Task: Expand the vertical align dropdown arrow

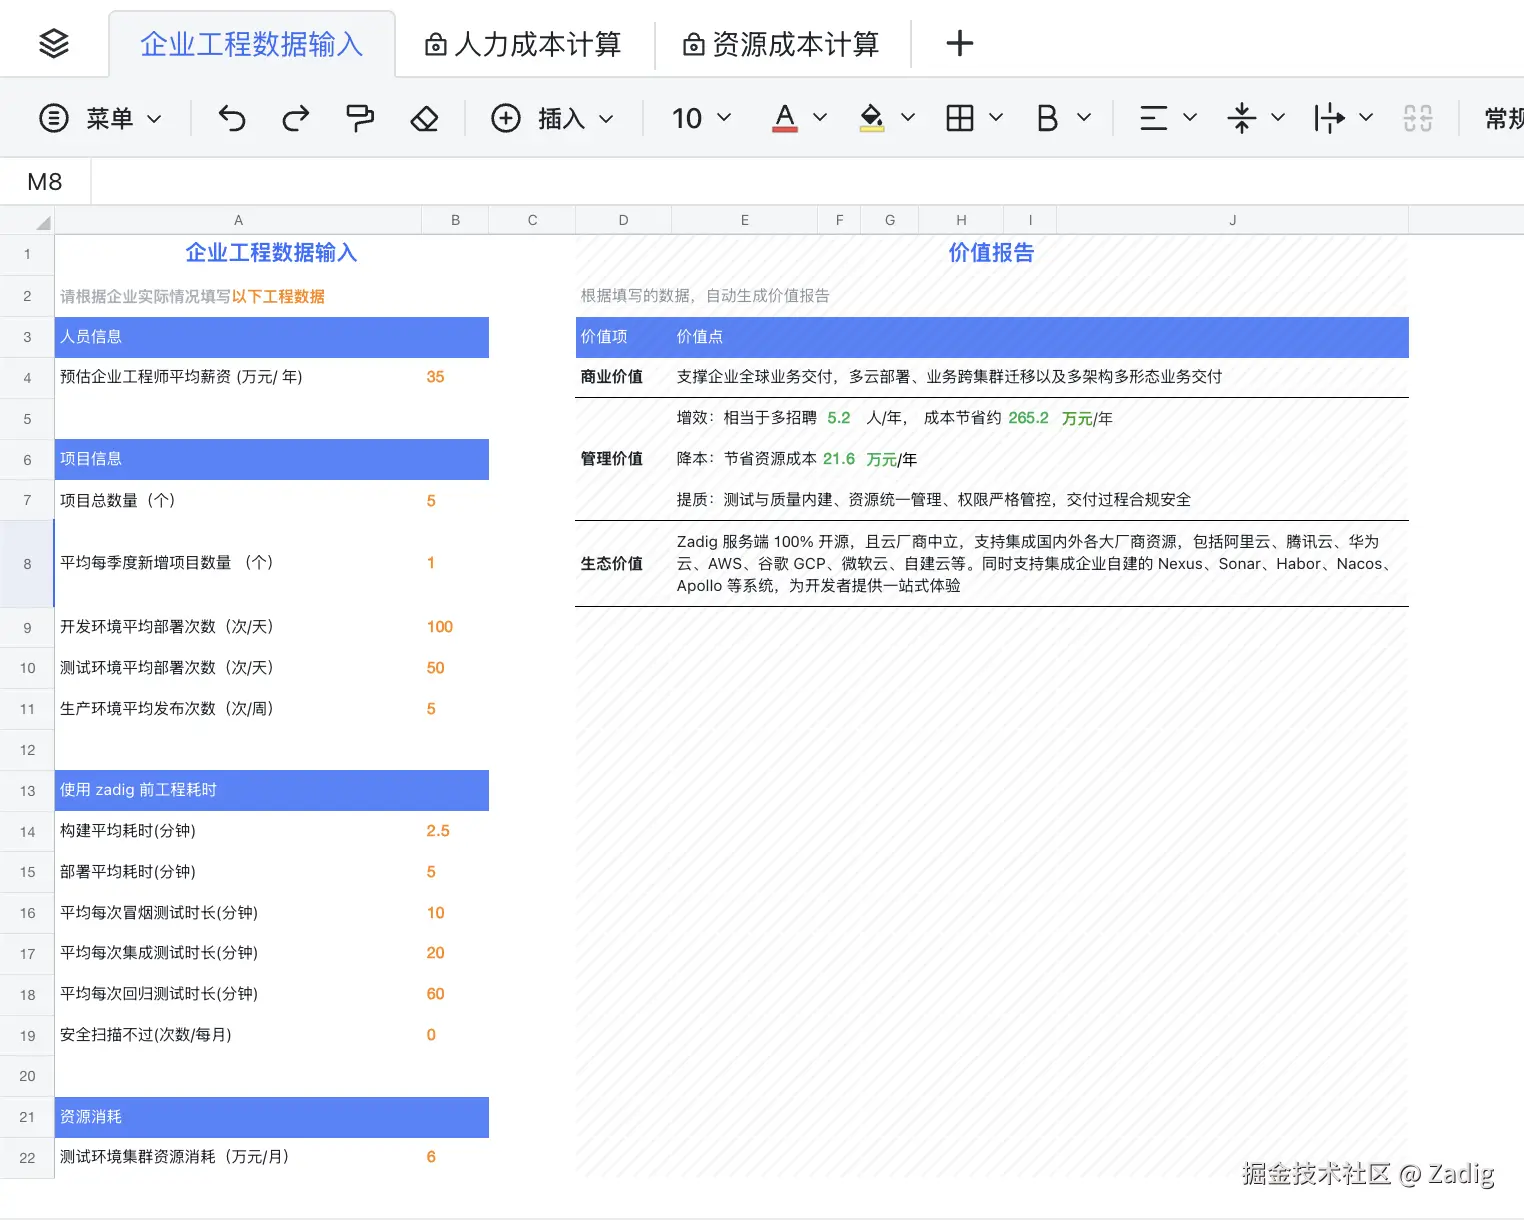Action: (1278, 118)
